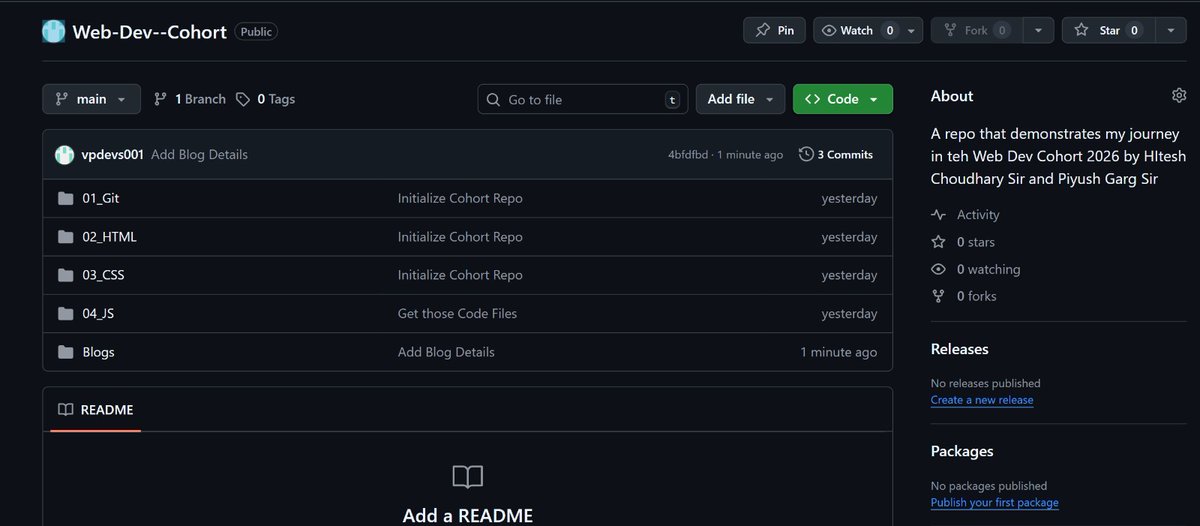Open the green Code dropdown button
Image resolution: width=1200 pixels, height=526 pixels.
pos(843,99)
